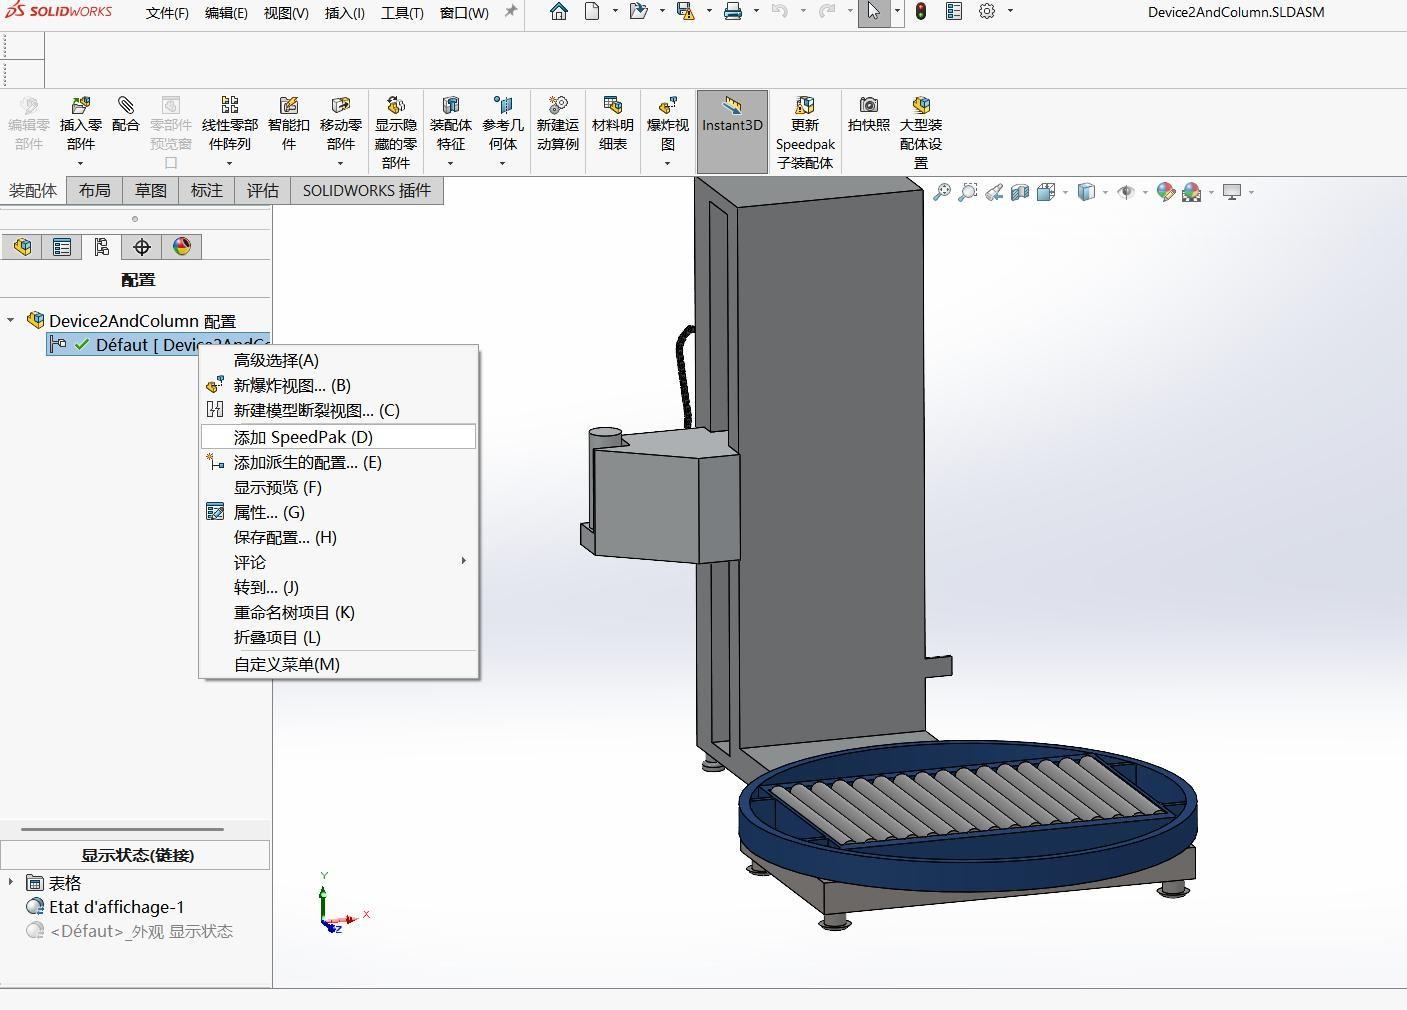This screenshot has width=1407, height=1010.
Task: Click 配合 (Mate) paperclip tool
Action: point(126,115)
